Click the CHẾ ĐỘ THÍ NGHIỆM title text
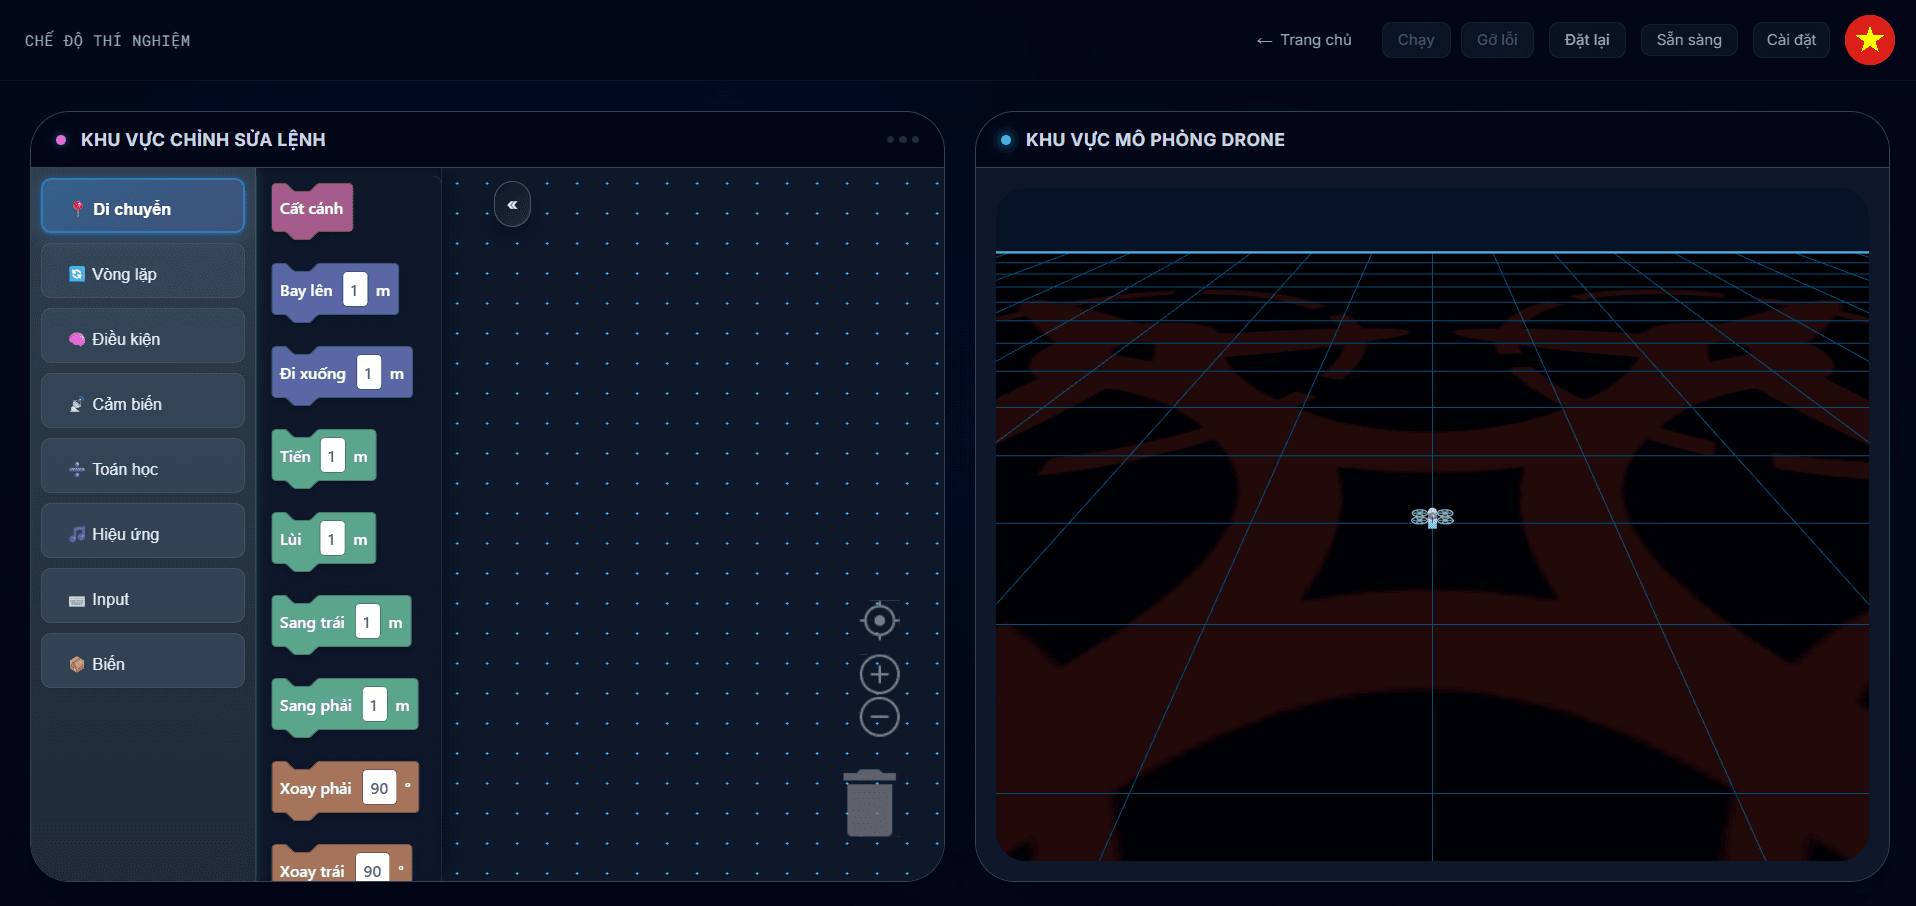Screen dimensions: 1916x906 (x=108, y=41)
